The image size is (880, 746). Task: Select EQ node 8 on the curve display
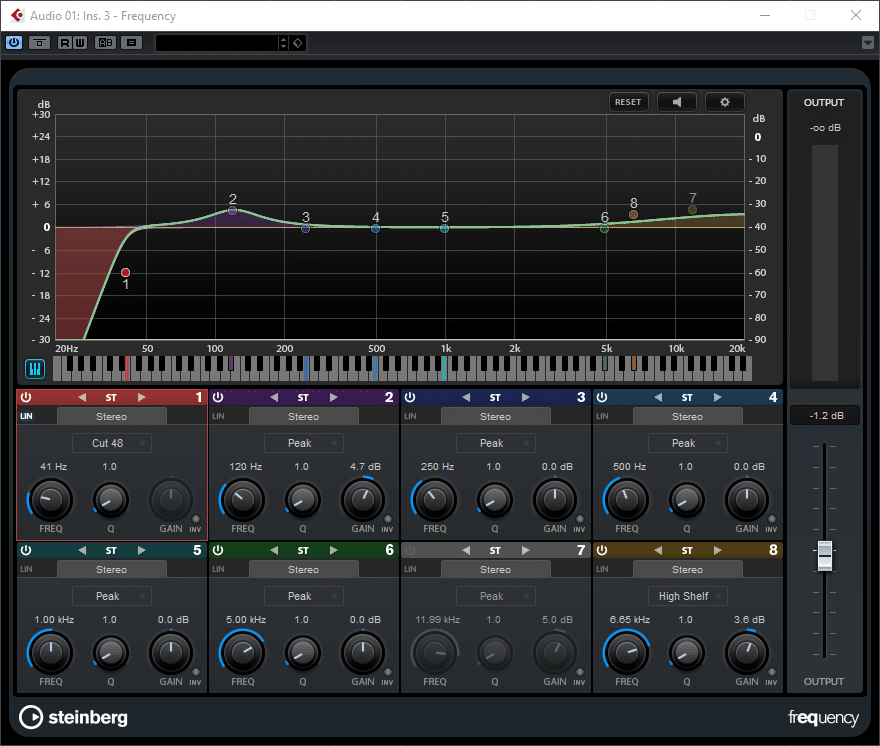click(x=634, y=214)
